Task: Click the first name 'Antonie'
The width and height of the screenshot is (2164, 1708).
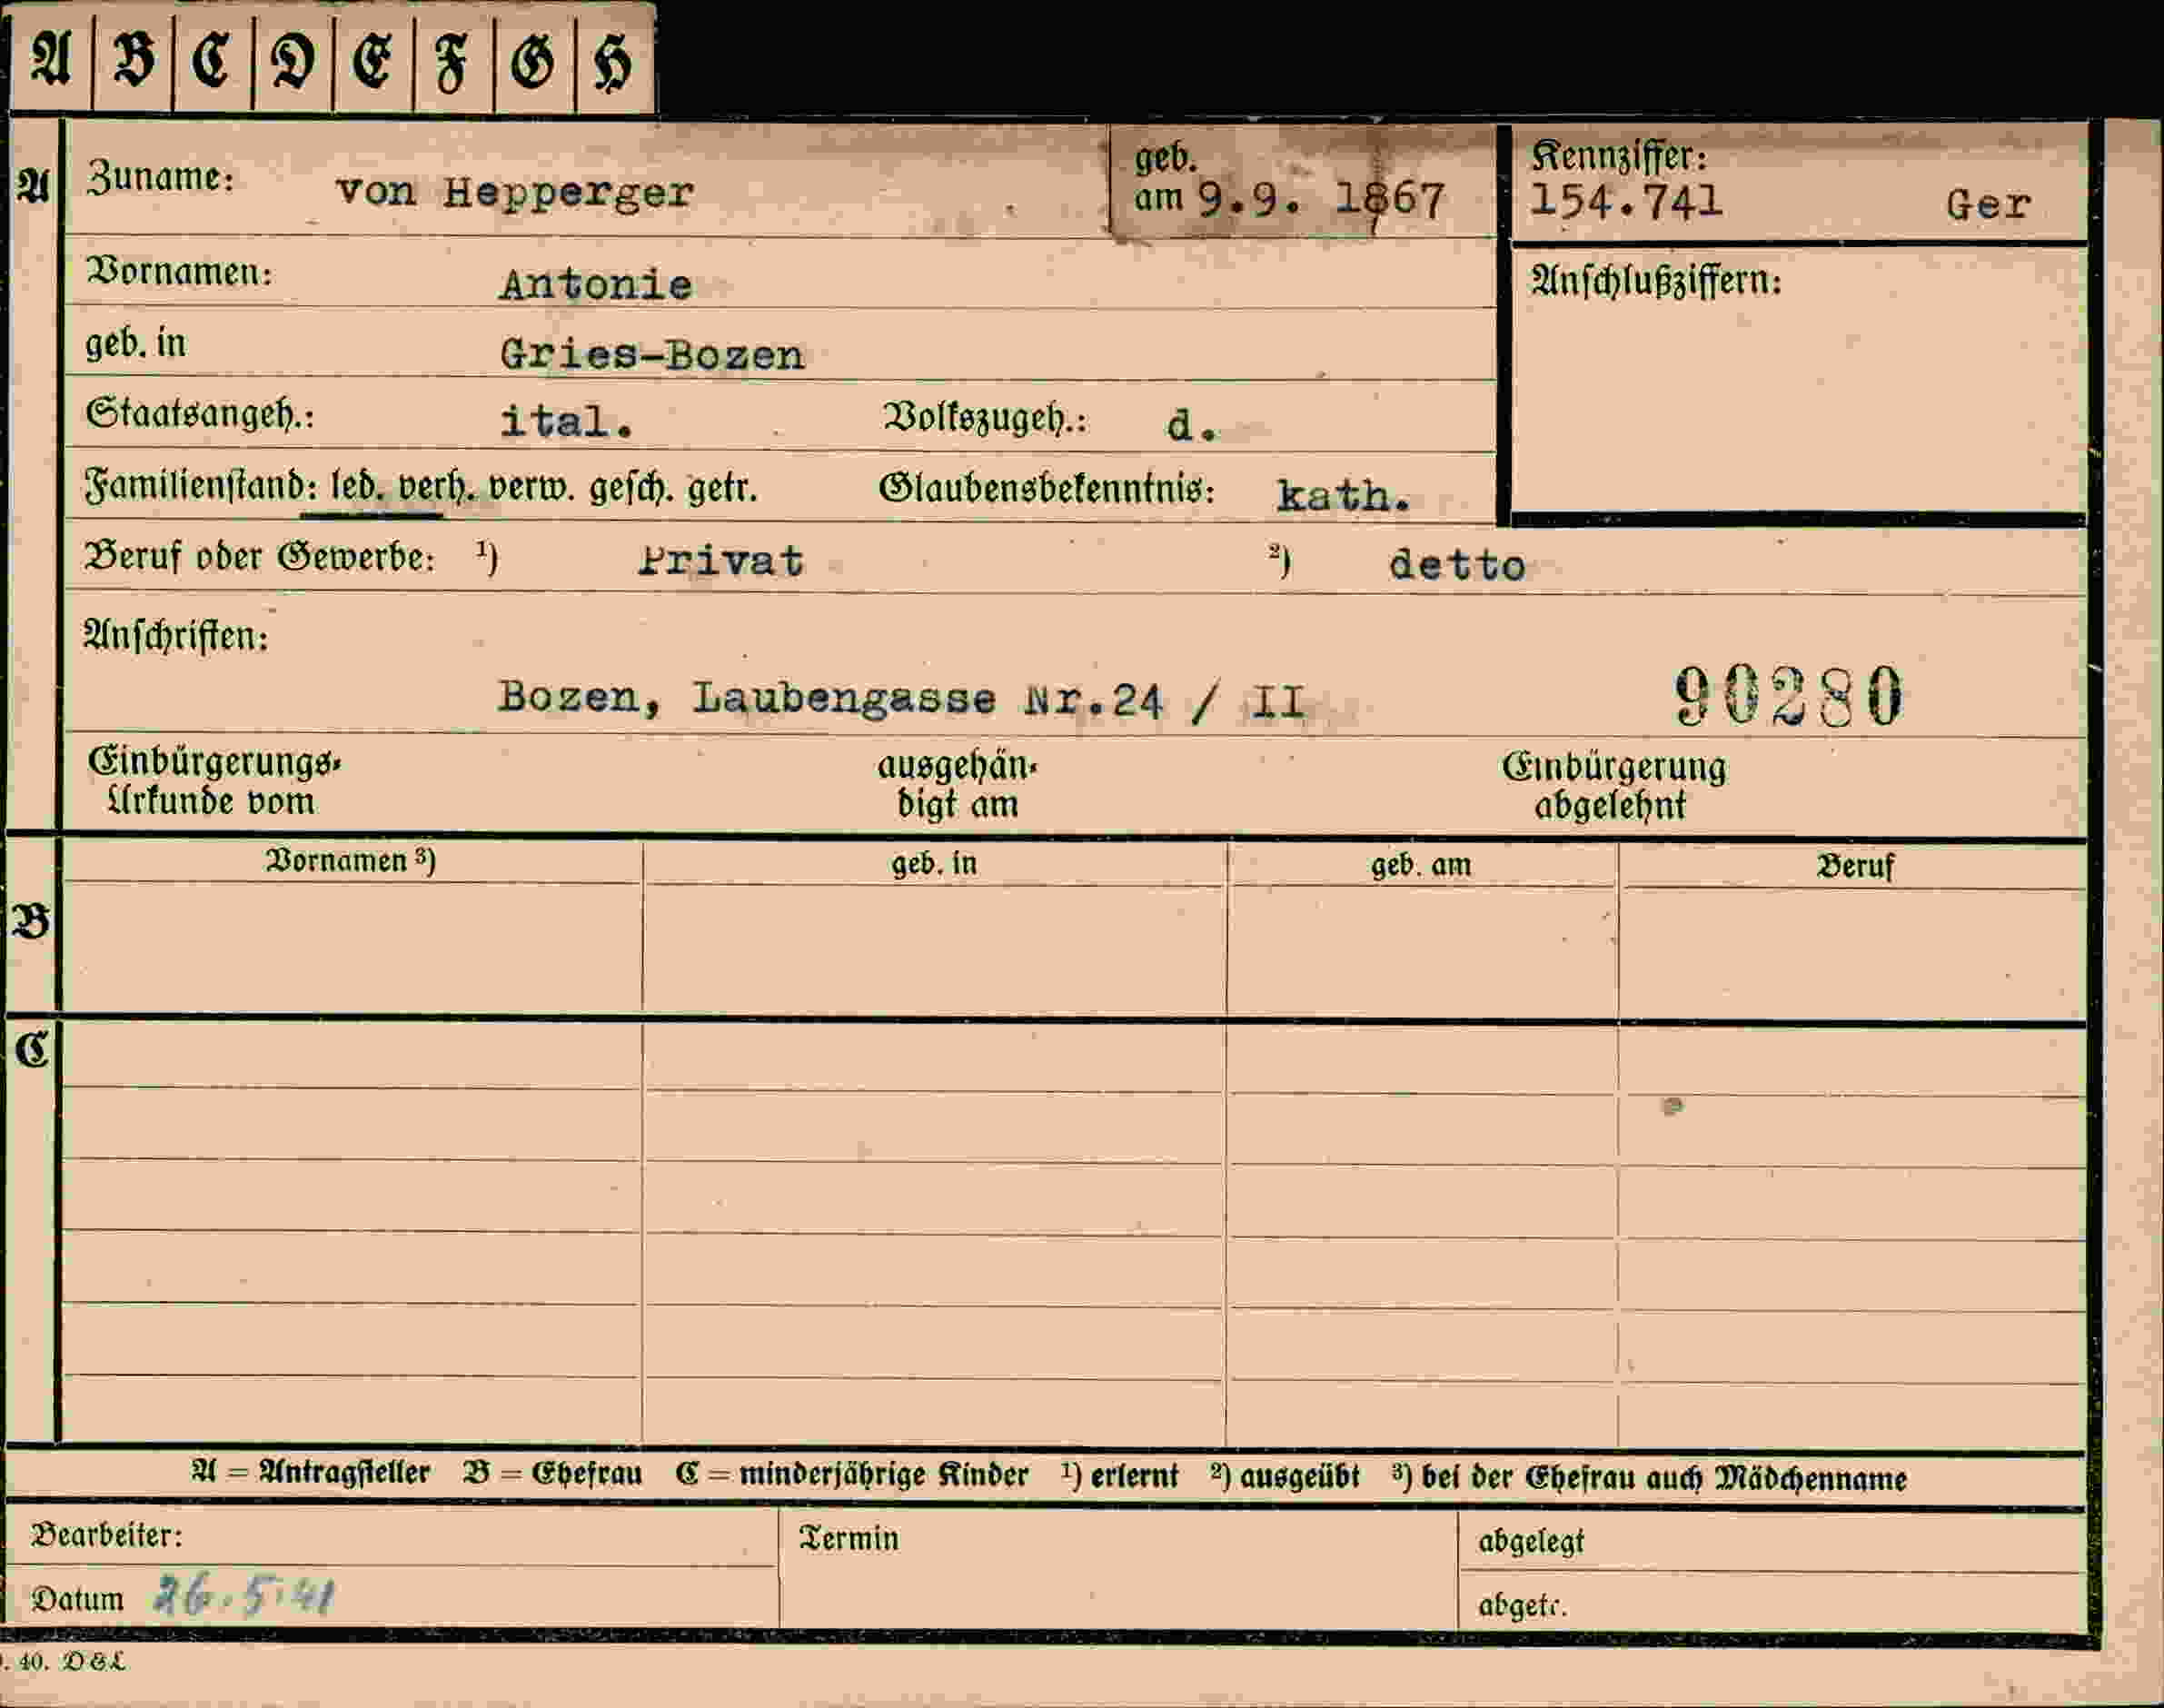Action: click(x=596, y=286)
